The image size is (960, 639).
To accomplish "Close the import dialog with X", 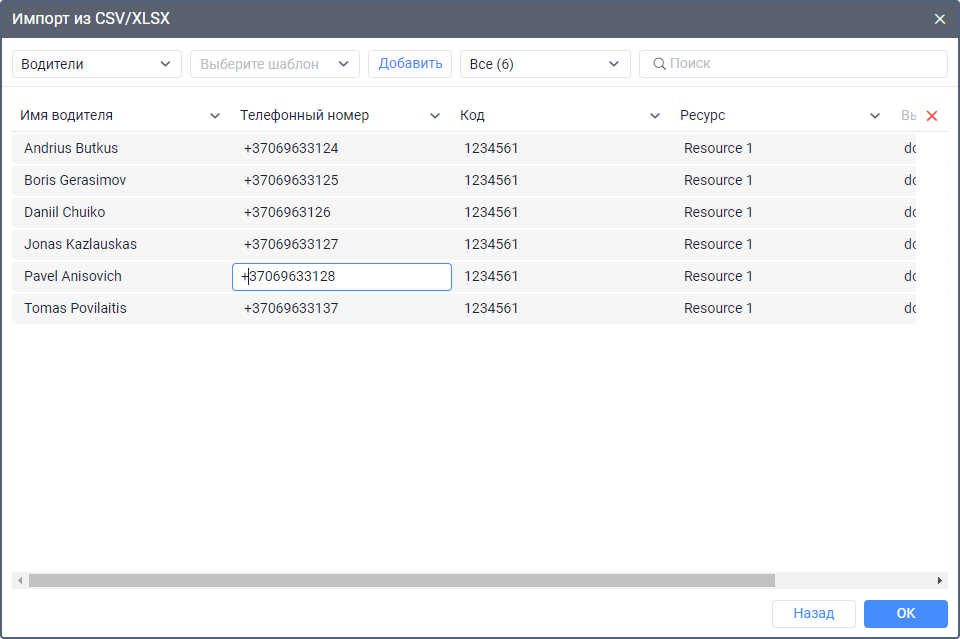I will click(x=939, y=19).
